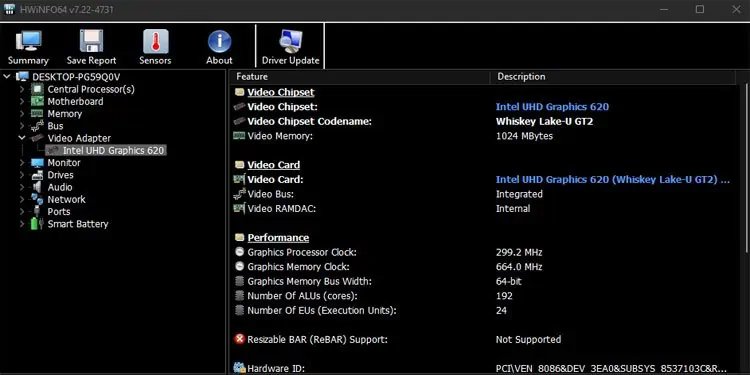The width and height of the screenshot is (750, 375).
Task: Click the DESKTOP-PG59Q0V computer icon
Action: point(22,77)
